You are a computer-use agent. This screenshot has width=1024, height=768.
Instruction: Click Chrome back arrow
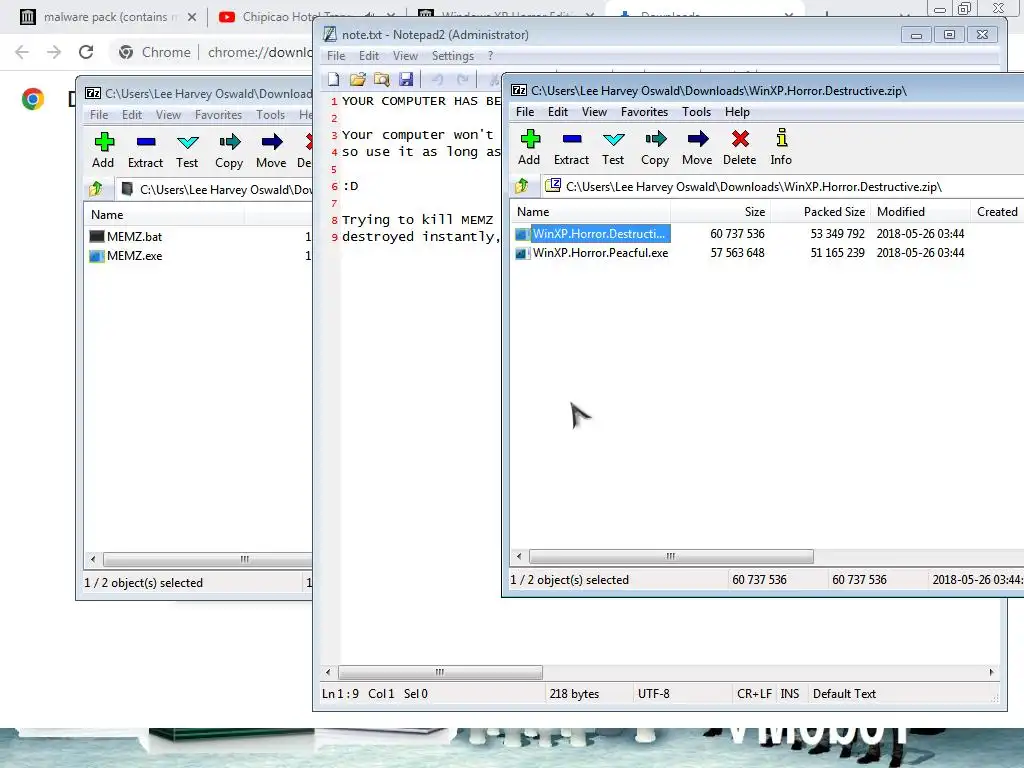tap(22, 52)
